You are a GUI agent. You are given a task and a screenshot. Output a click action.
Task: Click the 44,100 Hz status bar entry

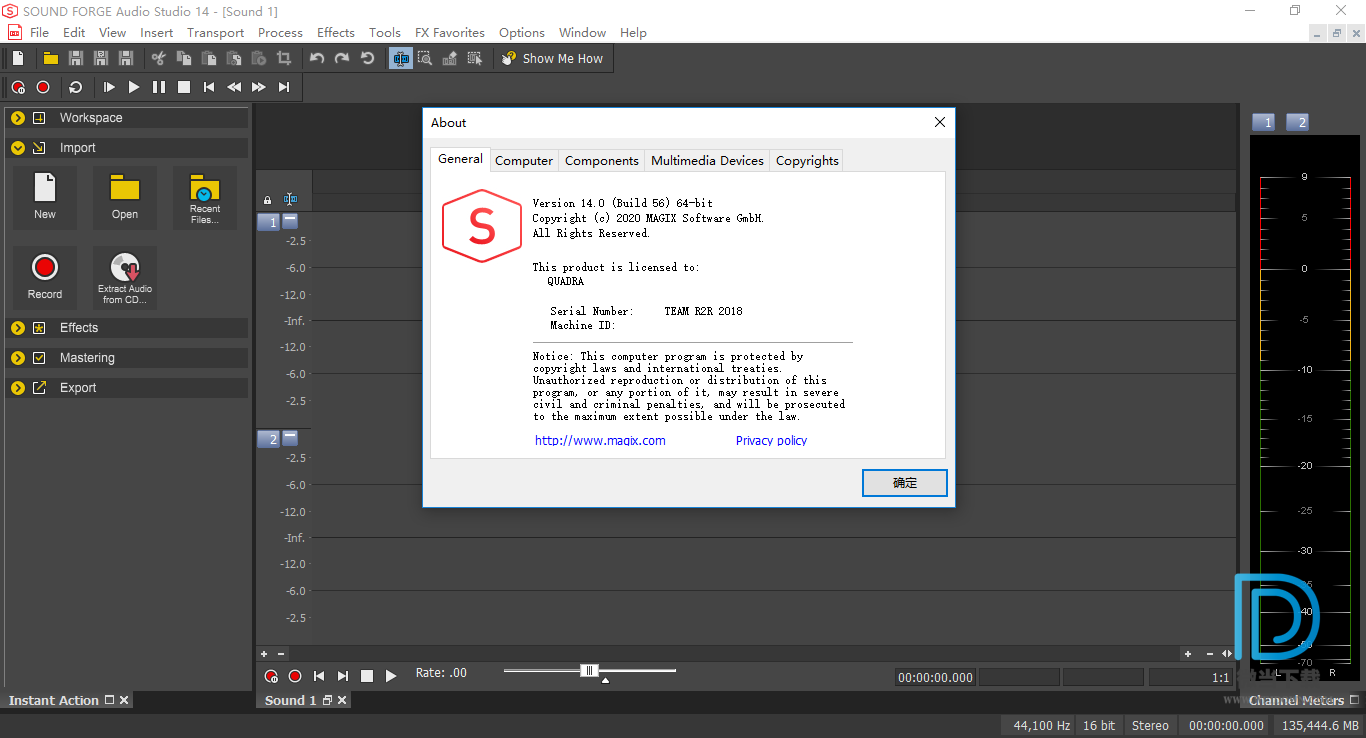(1042, 725)
